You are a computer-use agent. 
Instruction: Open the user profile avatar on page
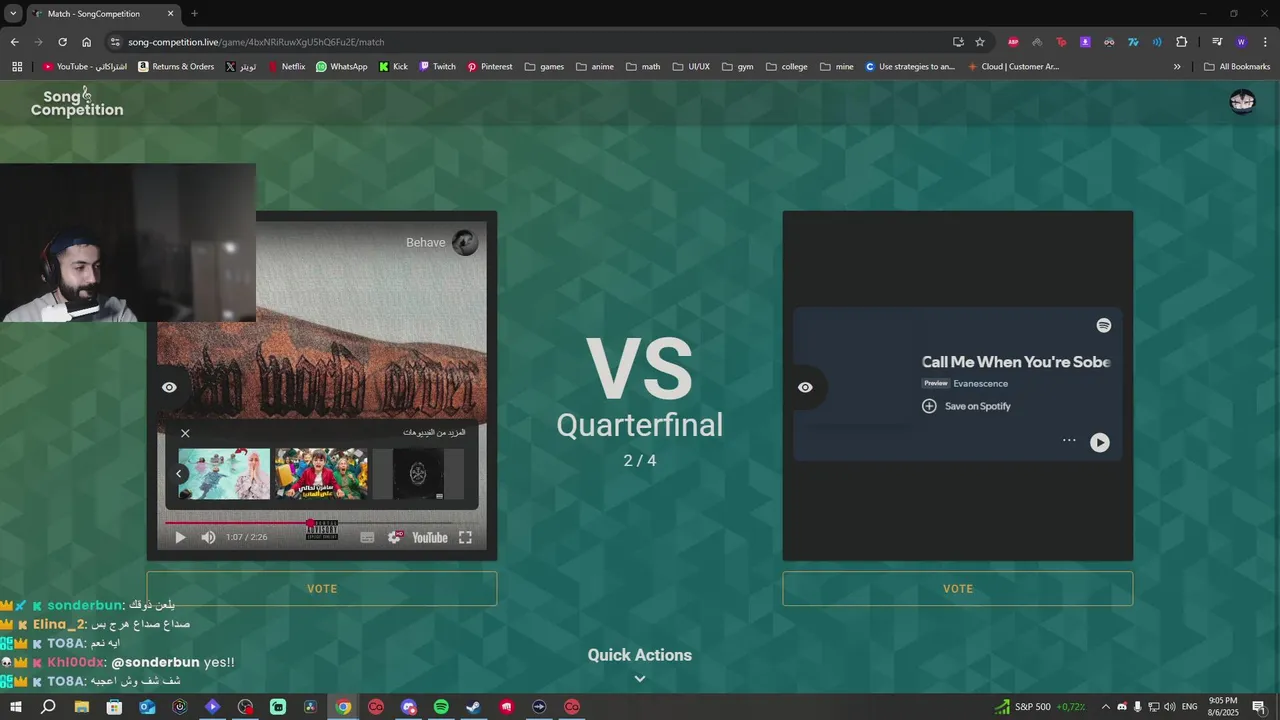click(x=1242, y=102)
